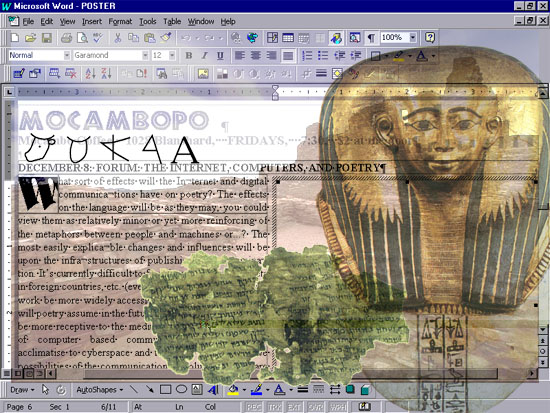Show the Web toolbar
Viewport: 550px width, 413px height.
pos(252,38)
